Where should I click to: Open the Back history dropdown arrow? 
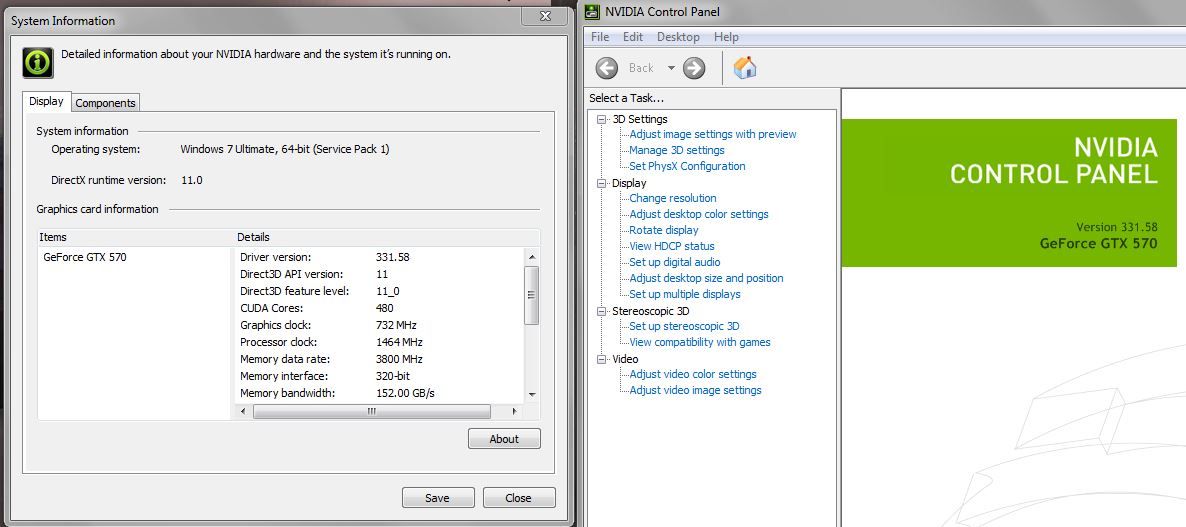[x=672, y=68]
